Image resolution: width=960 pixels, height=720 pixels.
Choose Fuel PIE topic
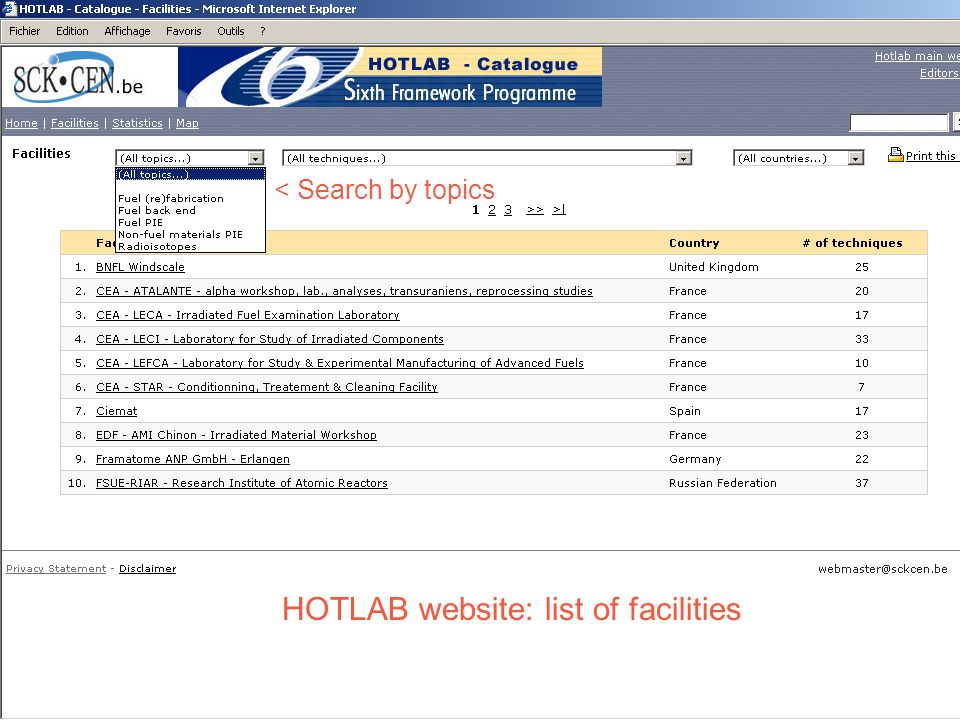pos(140,222)
